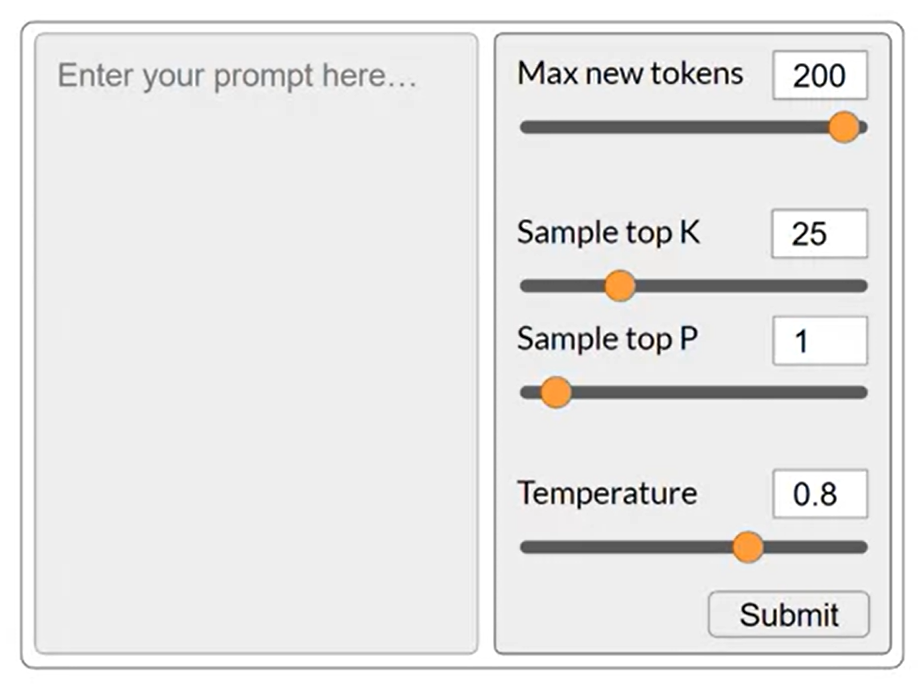Select the Temperature field showing 0.8
The height and width of the screenshot is (687, 922).
(x=820, y=494)
